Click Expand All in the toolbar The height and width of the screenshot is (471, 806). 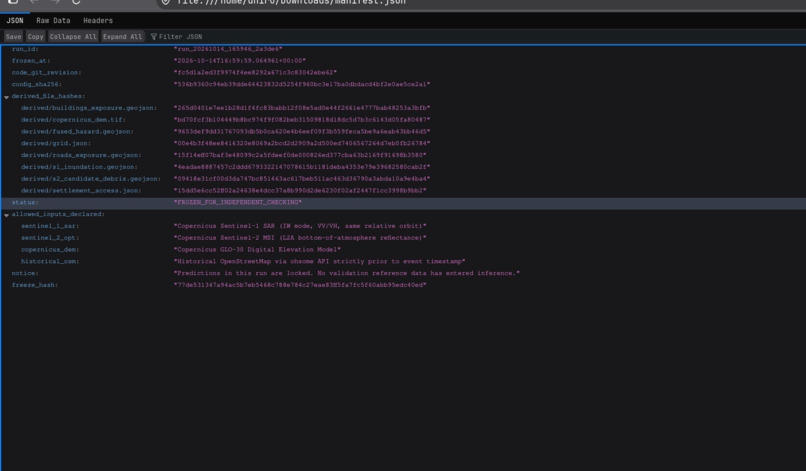(x=122, y=37)
